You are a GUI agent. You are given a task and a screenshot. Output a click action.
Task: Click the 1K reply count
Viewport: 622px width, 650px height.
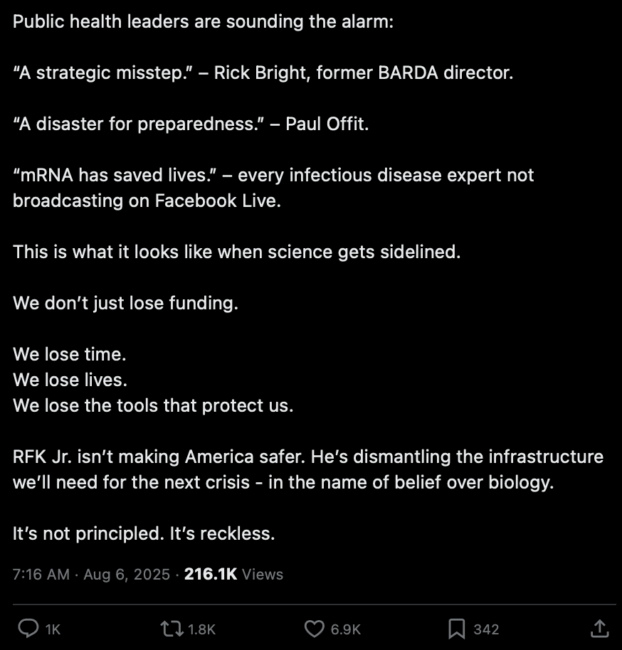click(53, 630)
